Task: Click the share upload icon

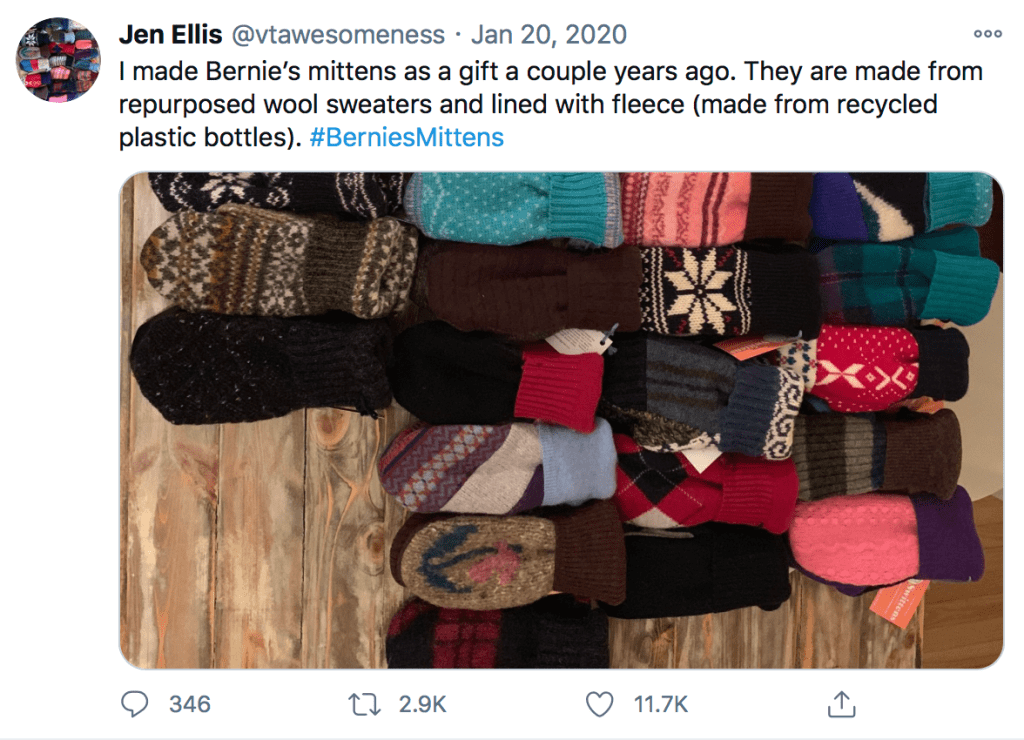Action: 840,704
